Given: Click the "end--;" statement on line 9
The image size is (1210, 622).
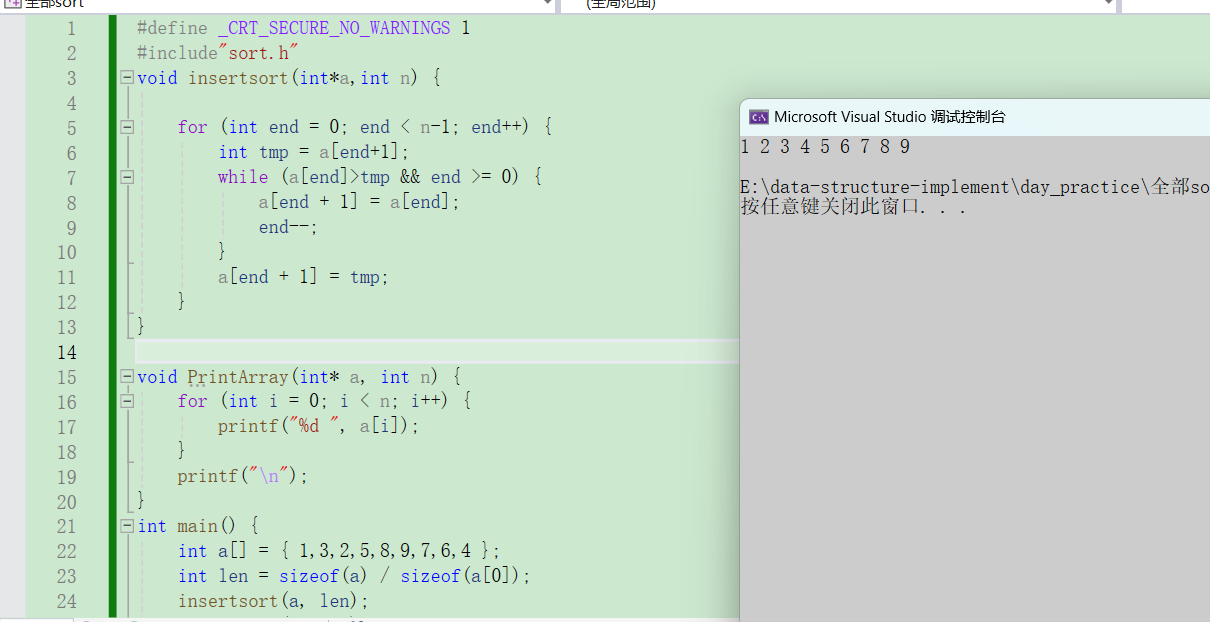Looking at the screenshot, I should [x=288, y=227].
